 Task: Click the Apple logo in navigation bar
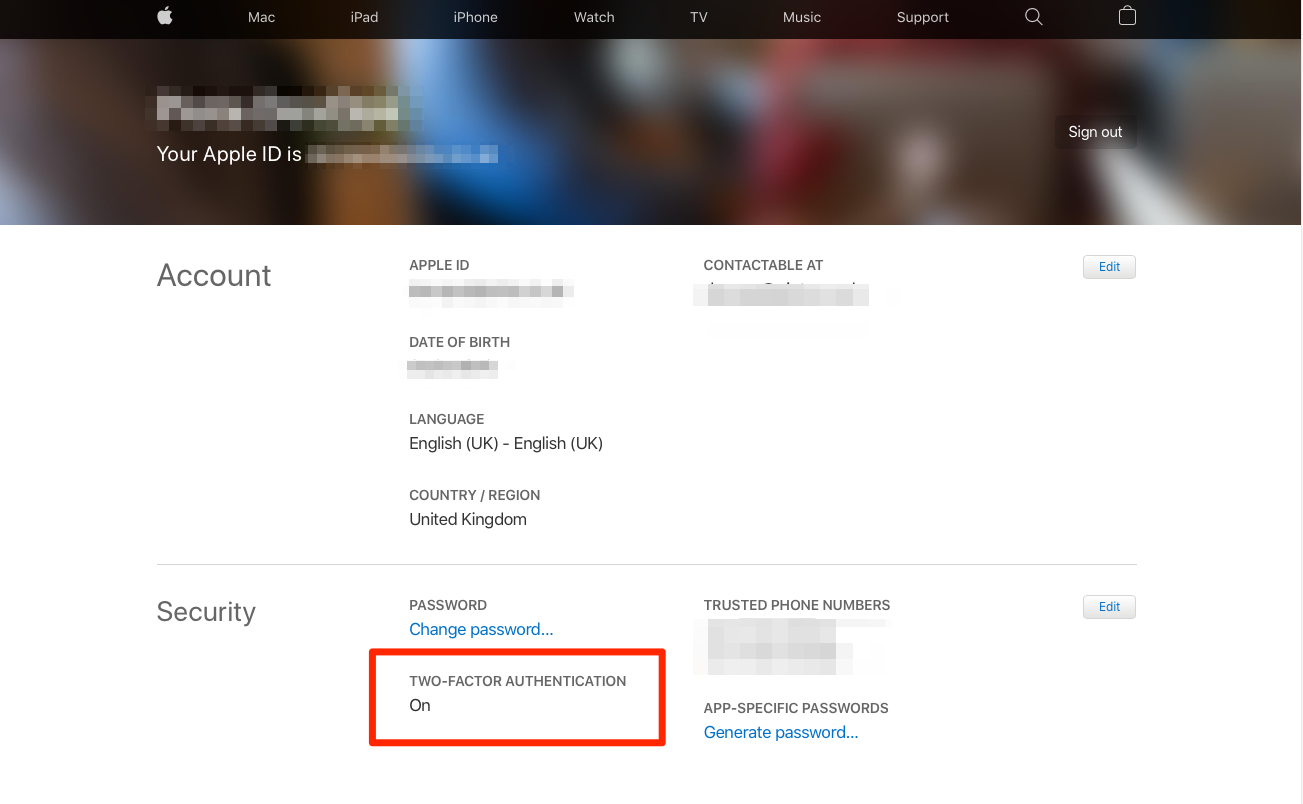[x=165, y=17]
